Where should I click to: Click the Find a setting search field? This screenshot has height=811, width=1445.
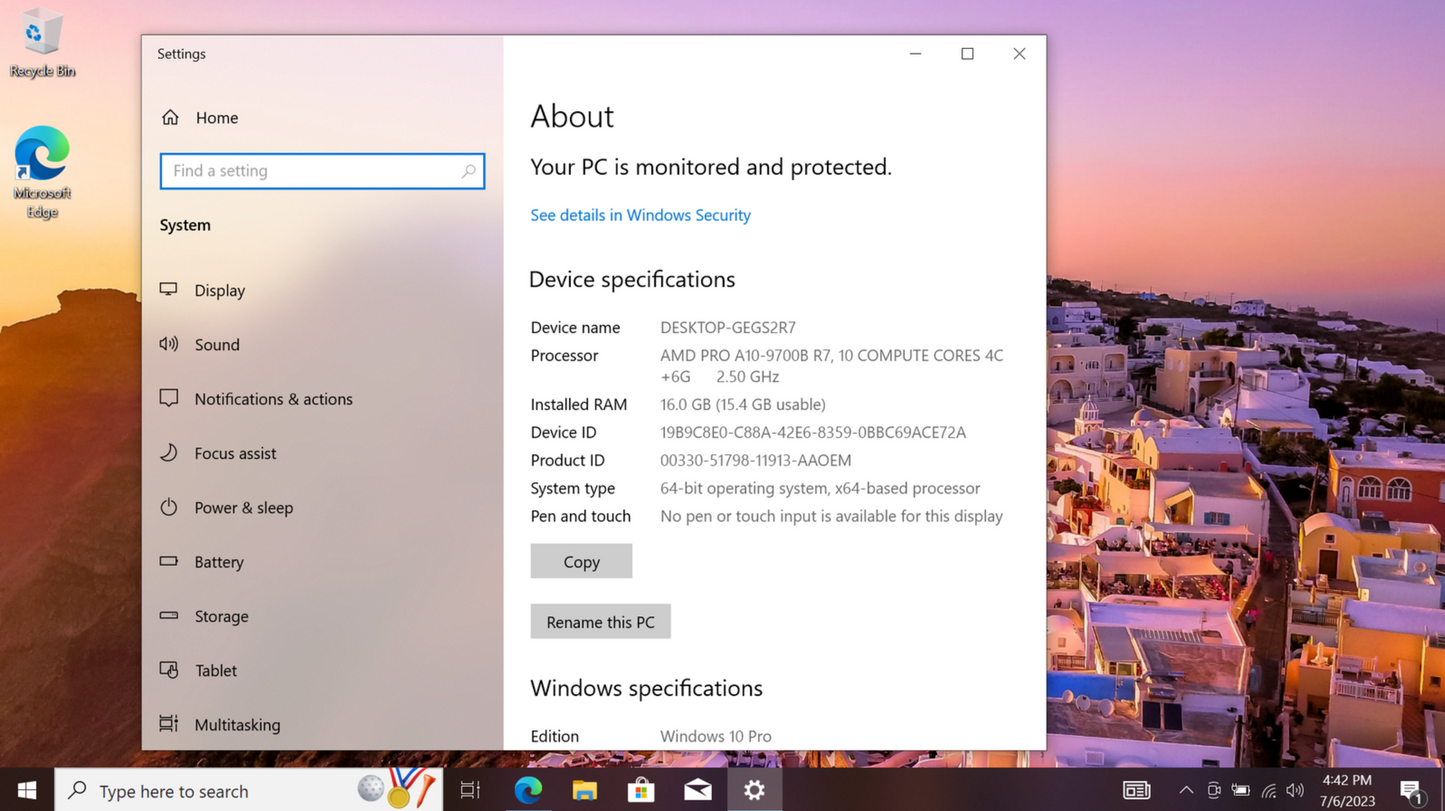click(322, 171)
